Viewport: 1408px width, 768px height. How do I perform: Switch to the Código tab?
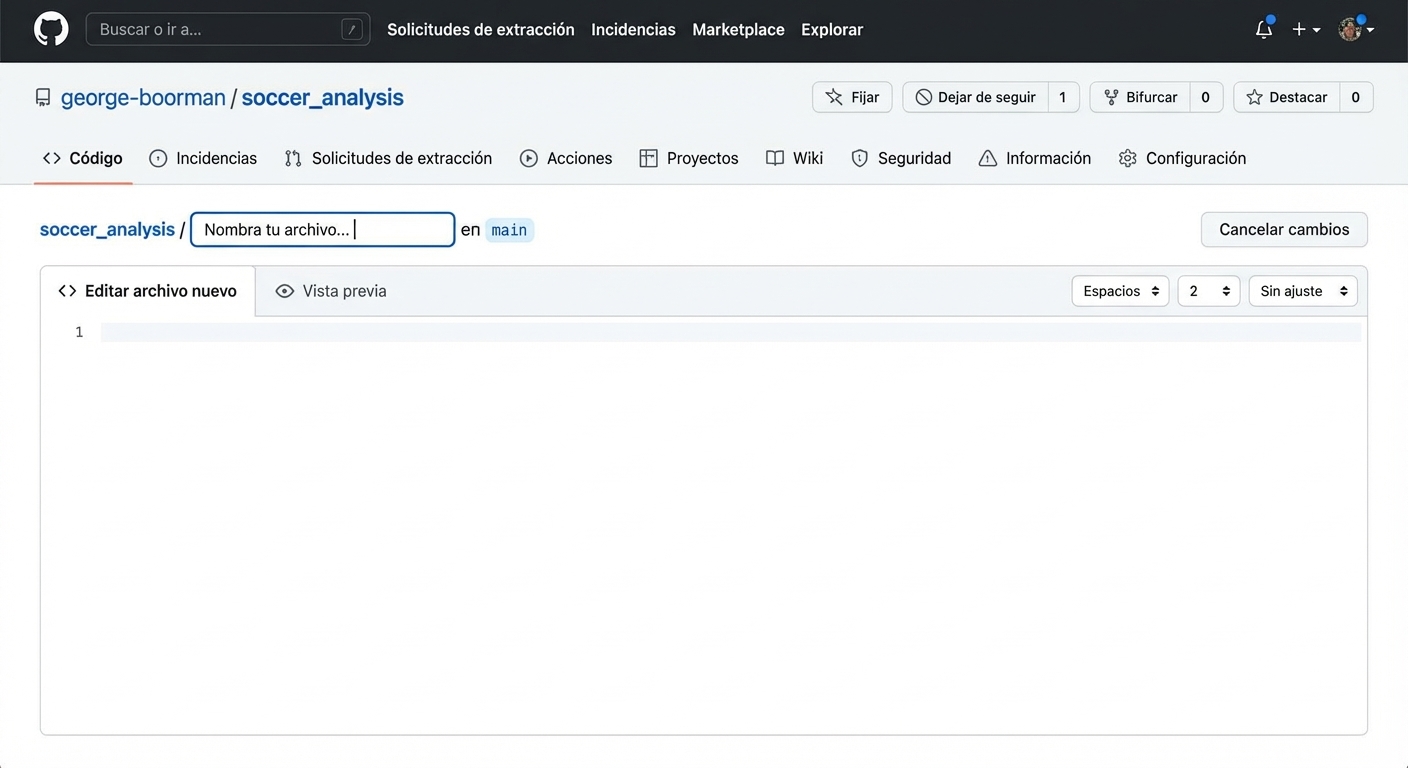(x=83, y=158)
